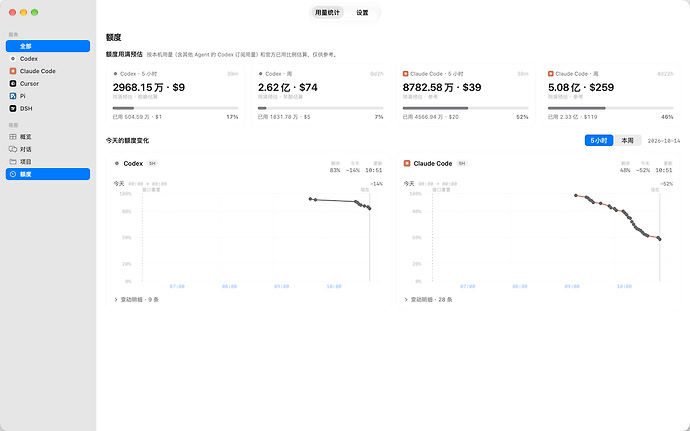
Task: Click the text 已用 4566.94 万 · $20
Action: tap(431, 117)
